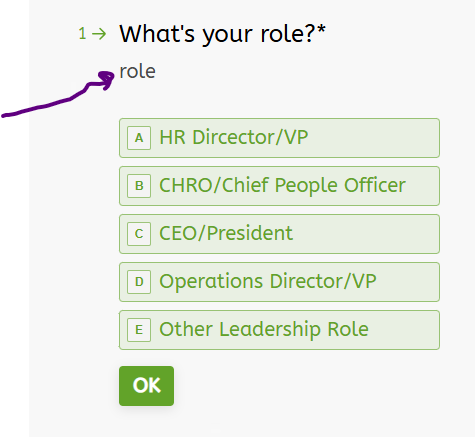Click the letter C key badge
Image resolution: width=475 pixels, height=437 pixels.
click(139, 234)
